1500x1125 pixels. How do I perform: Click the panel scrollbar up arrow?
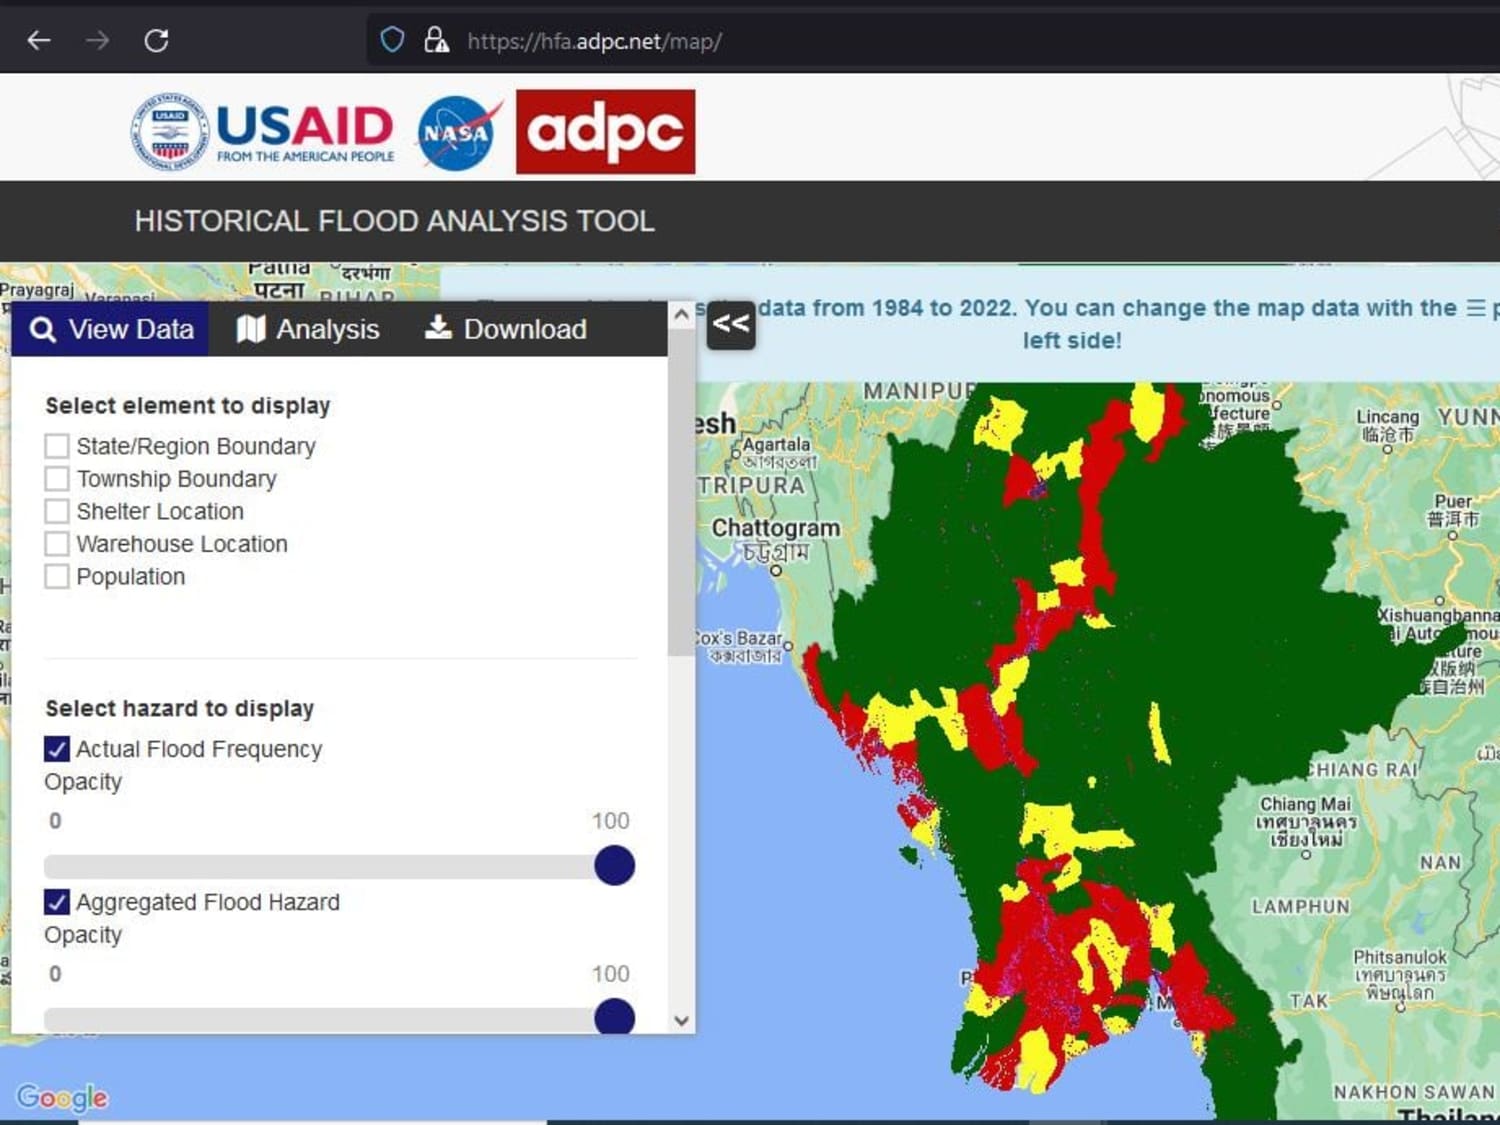tap(681, 315)
